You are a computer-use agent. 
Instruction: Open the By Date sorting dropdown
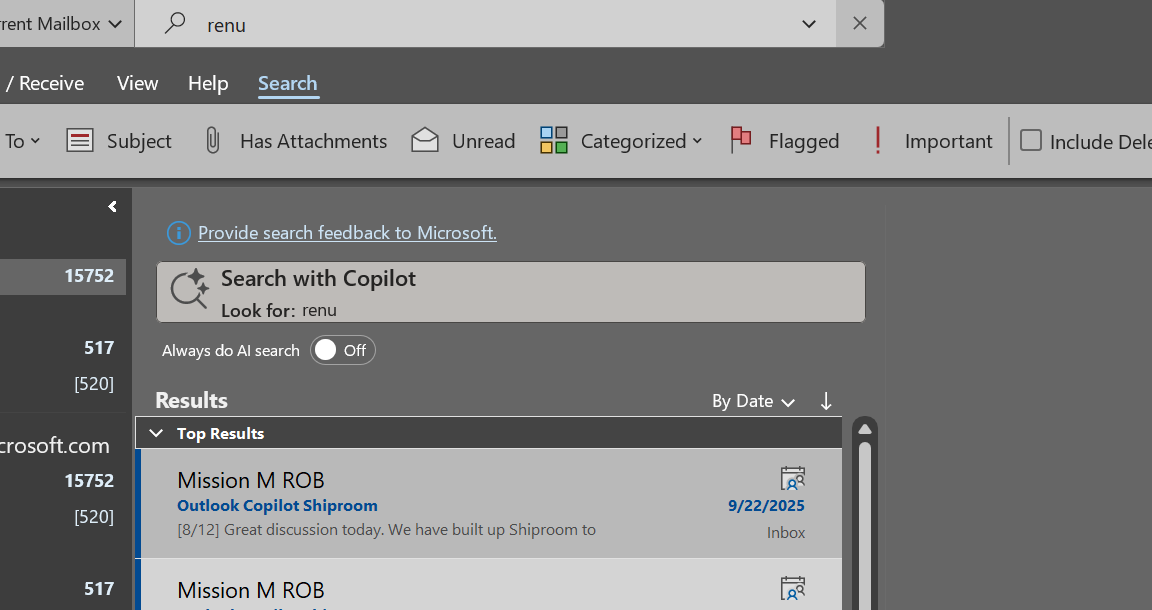[x=753, y=401]
